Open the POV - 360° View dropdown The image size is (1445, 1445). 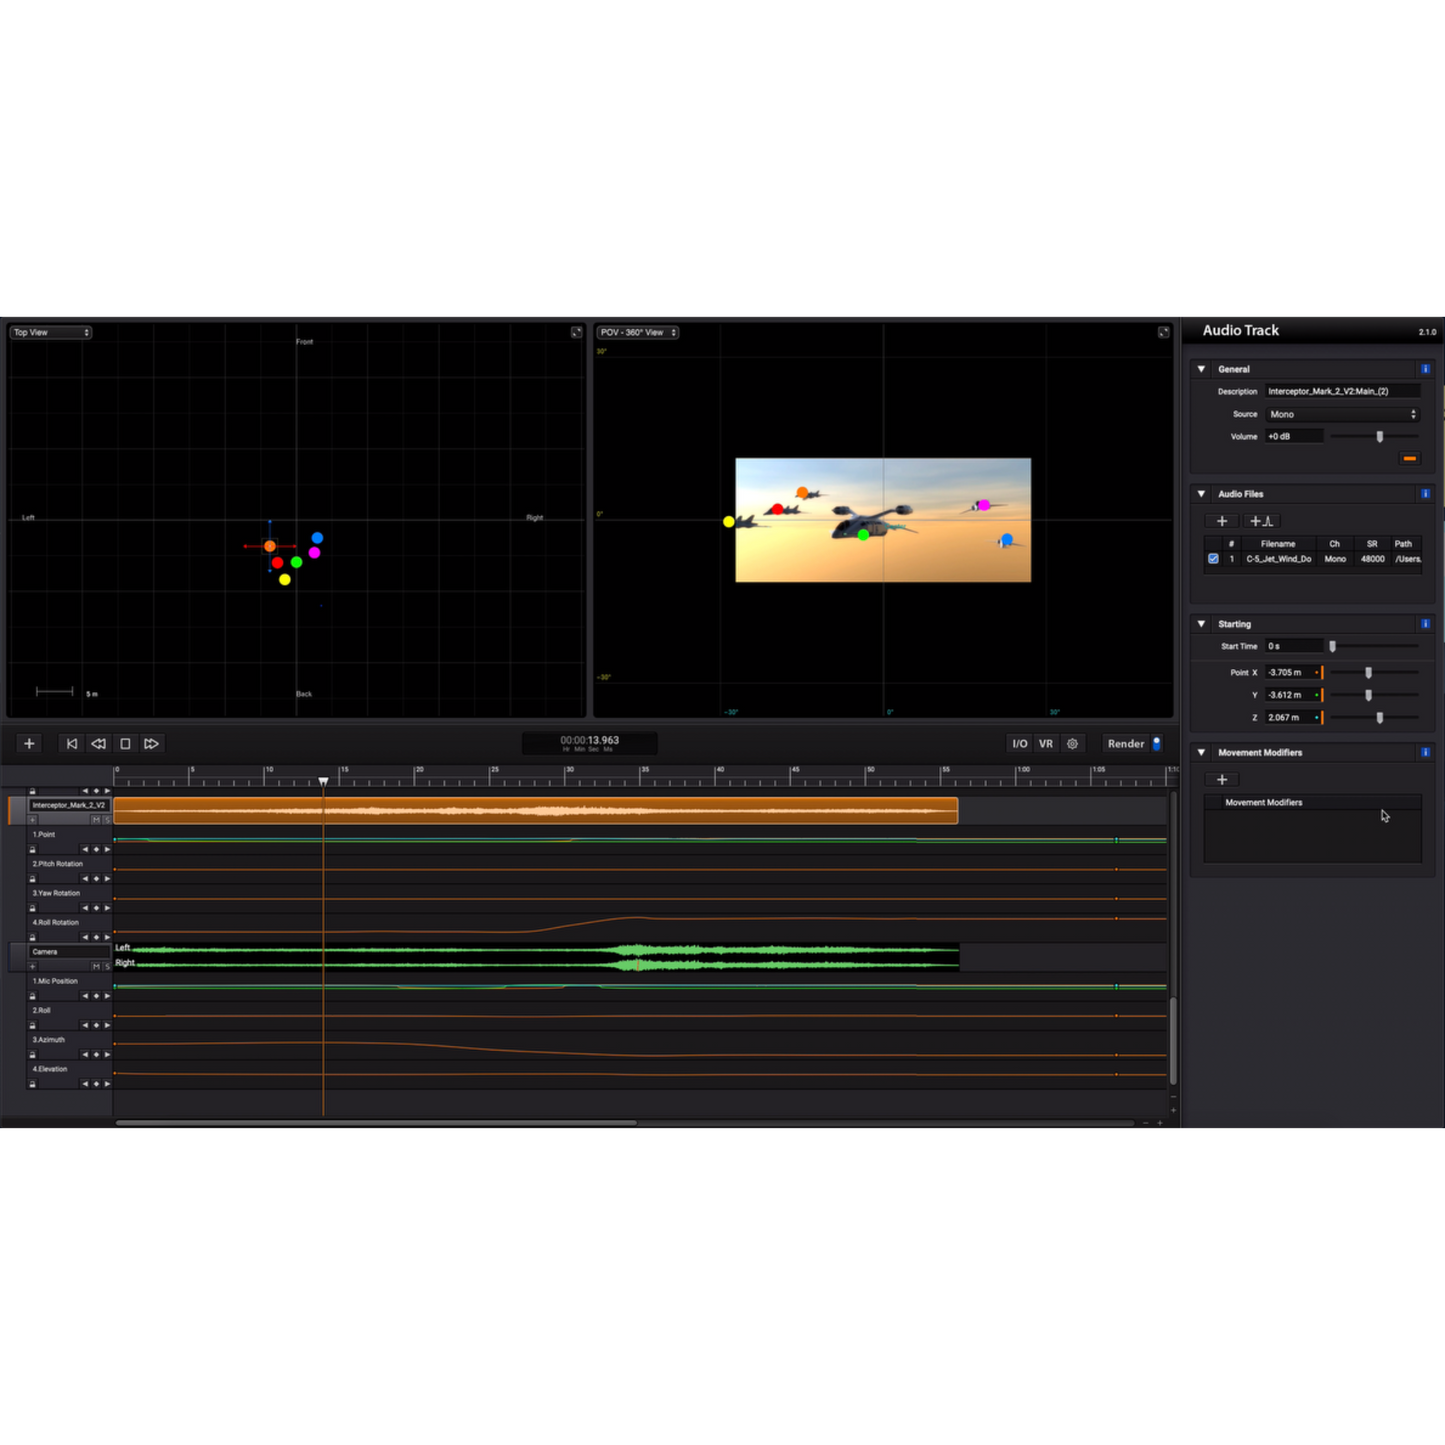coord(638,332)
